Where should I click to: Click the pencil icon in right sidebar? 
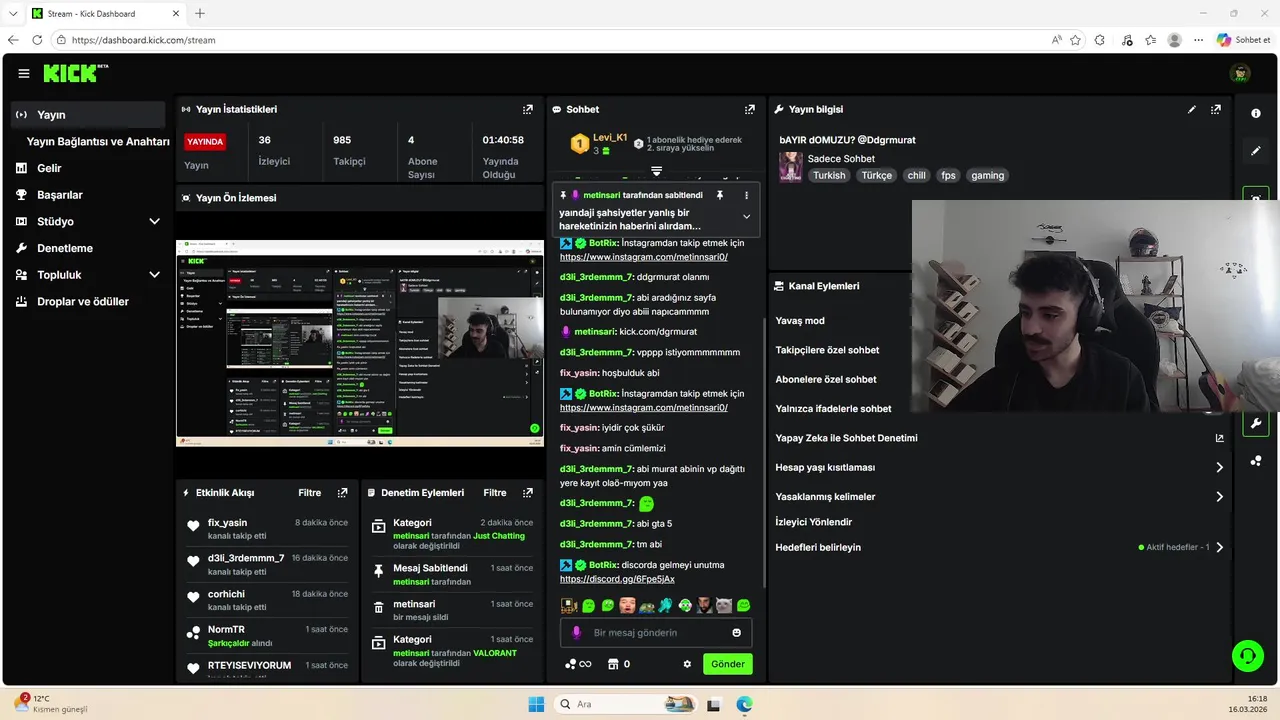point(1256,151)
